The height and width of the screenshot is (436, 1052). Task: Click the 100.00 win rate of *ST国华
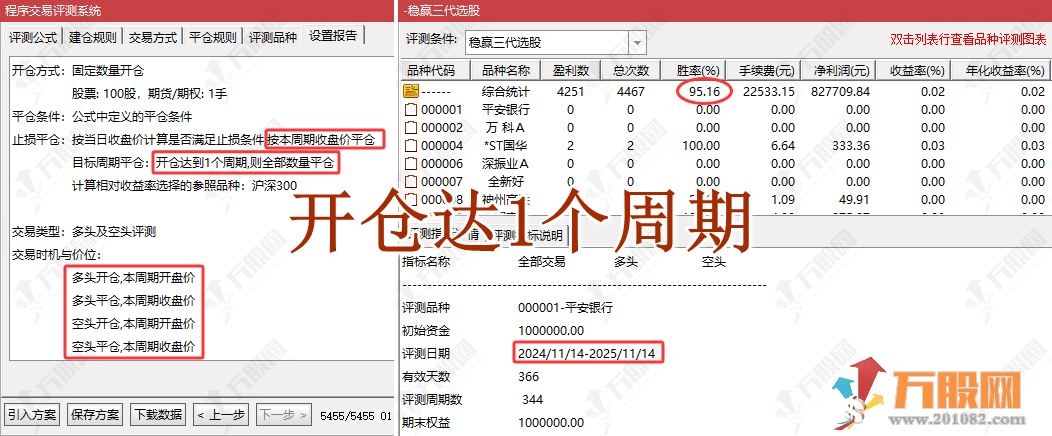[x=702, y=146]
